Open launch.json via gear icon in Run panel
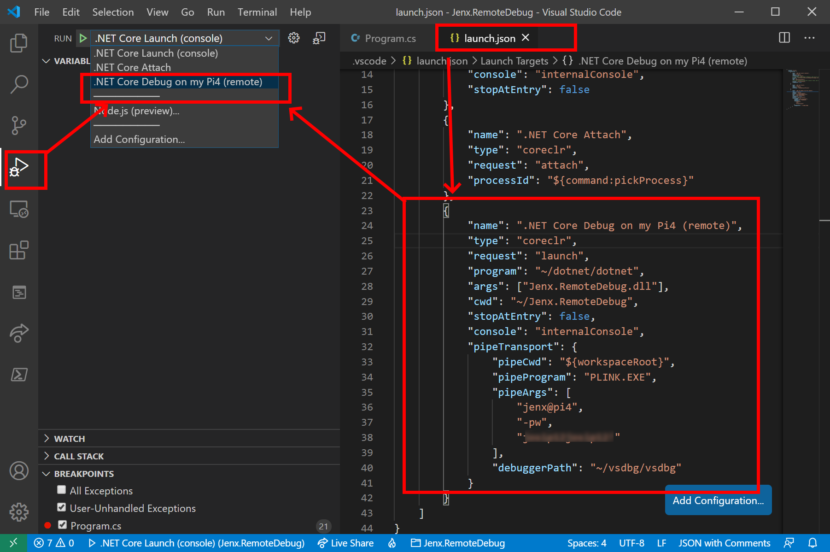 [x=294, y=38]
